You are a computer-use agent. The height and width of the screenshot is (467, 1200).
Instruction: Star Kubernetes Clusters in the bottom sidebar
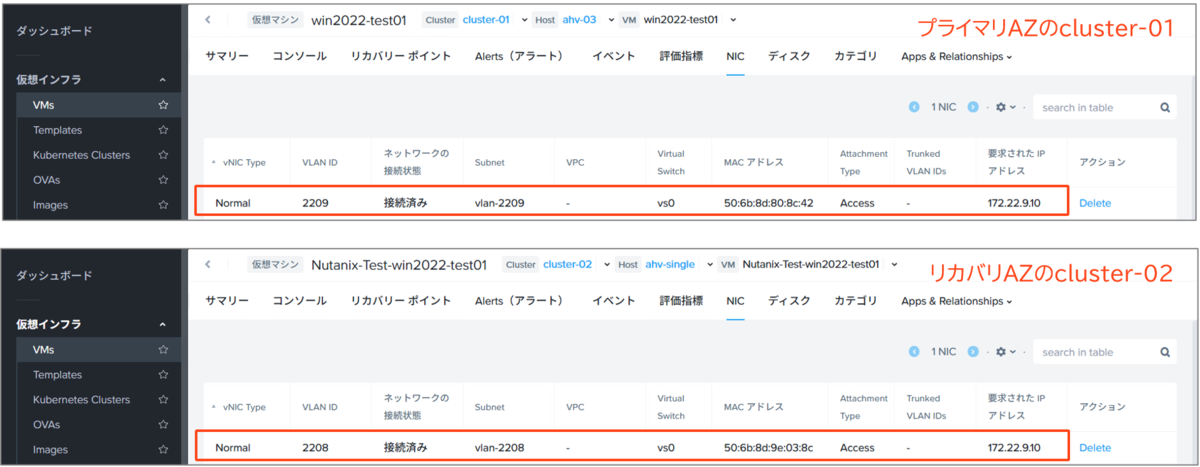tap(163, 400)
